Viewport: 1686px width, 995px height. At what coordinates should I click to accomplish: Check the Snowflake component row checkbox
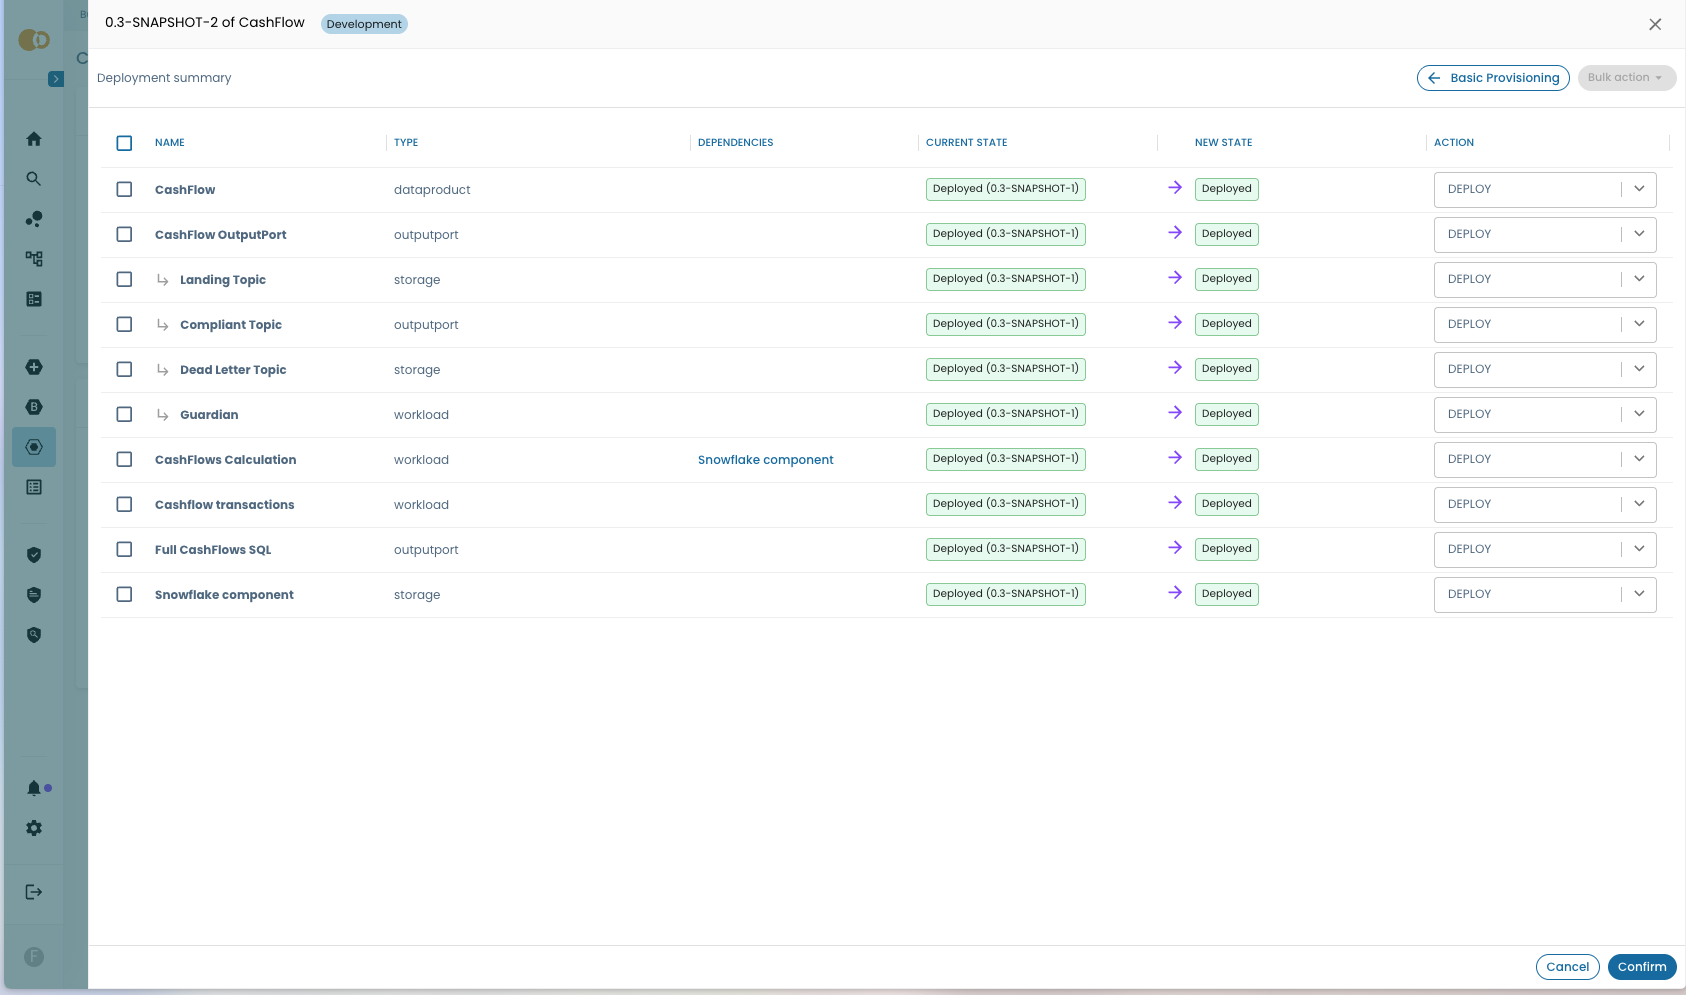[x=124, y=594]
